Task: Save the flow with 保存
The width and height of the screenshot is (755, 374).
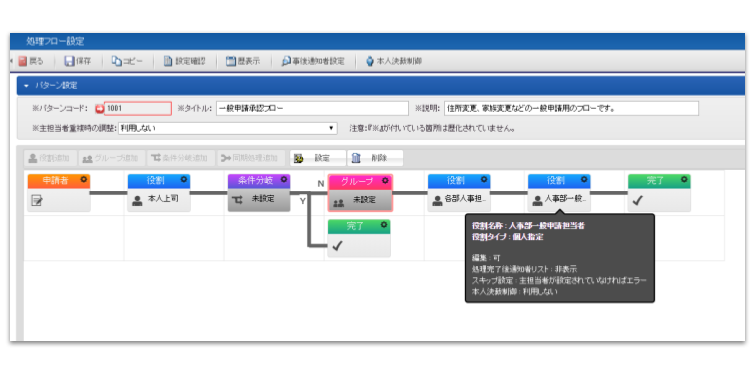Action: click(x=78, y=61)
